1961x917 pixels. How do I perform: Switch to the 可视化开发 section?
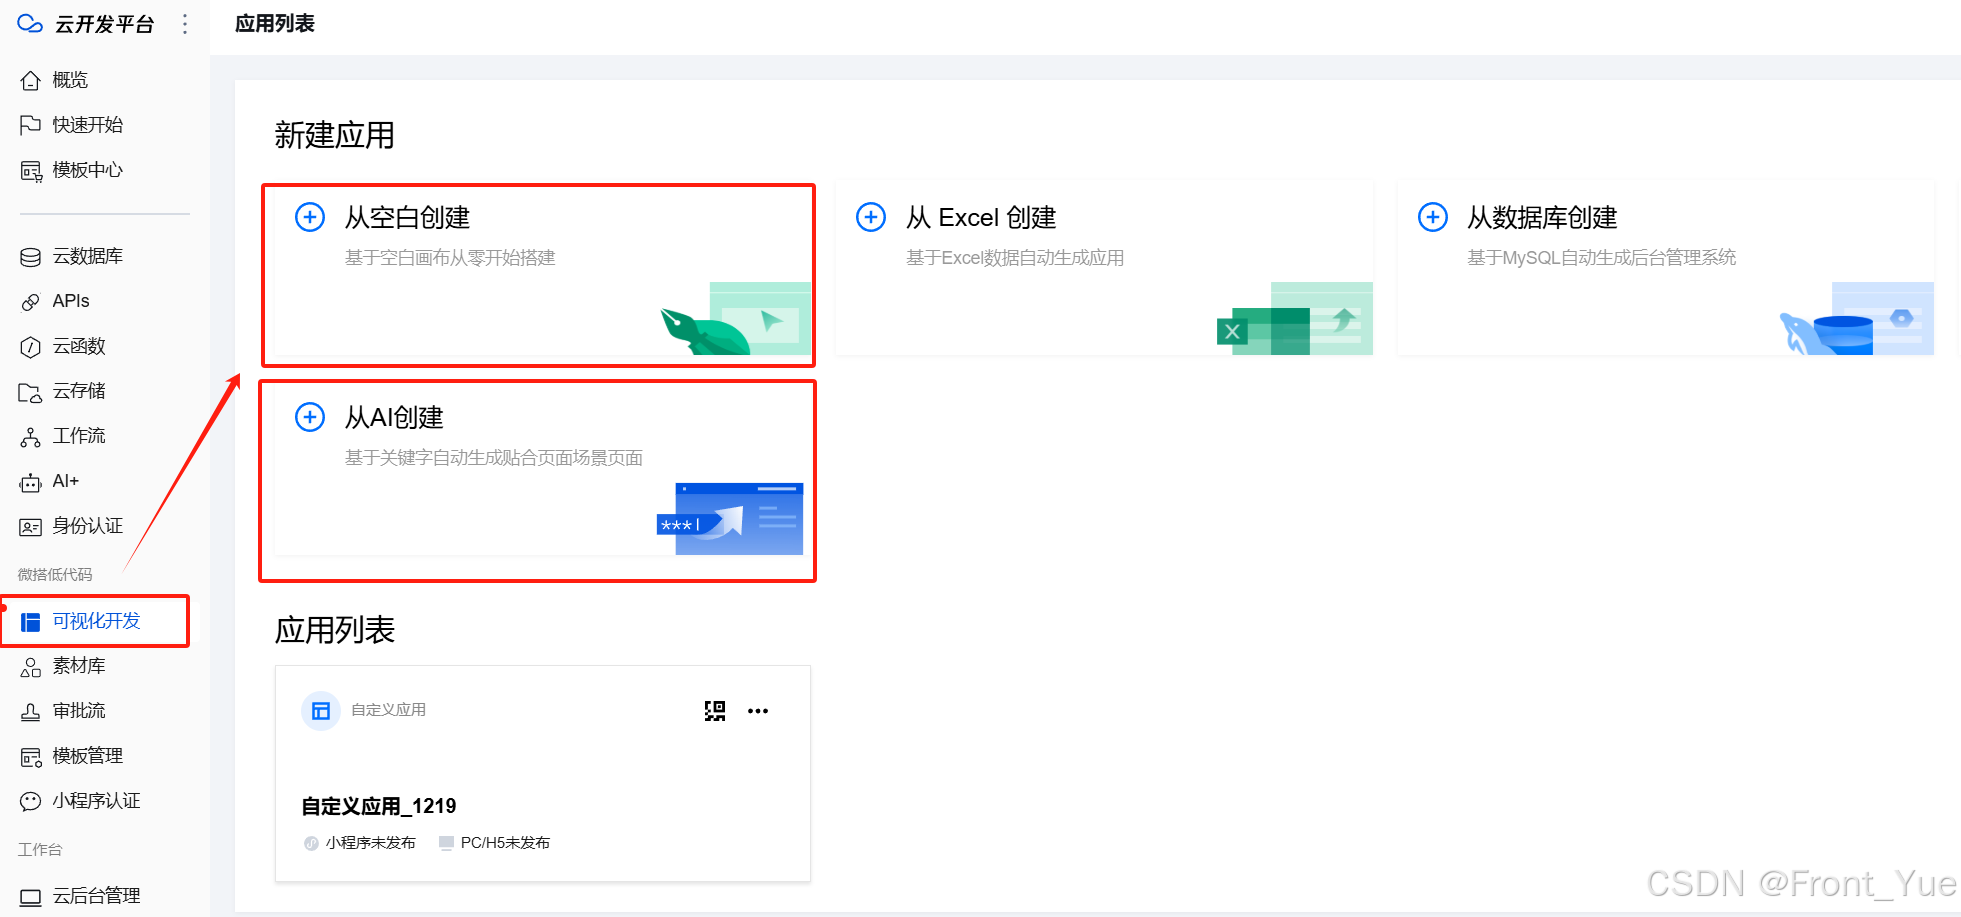97,621
